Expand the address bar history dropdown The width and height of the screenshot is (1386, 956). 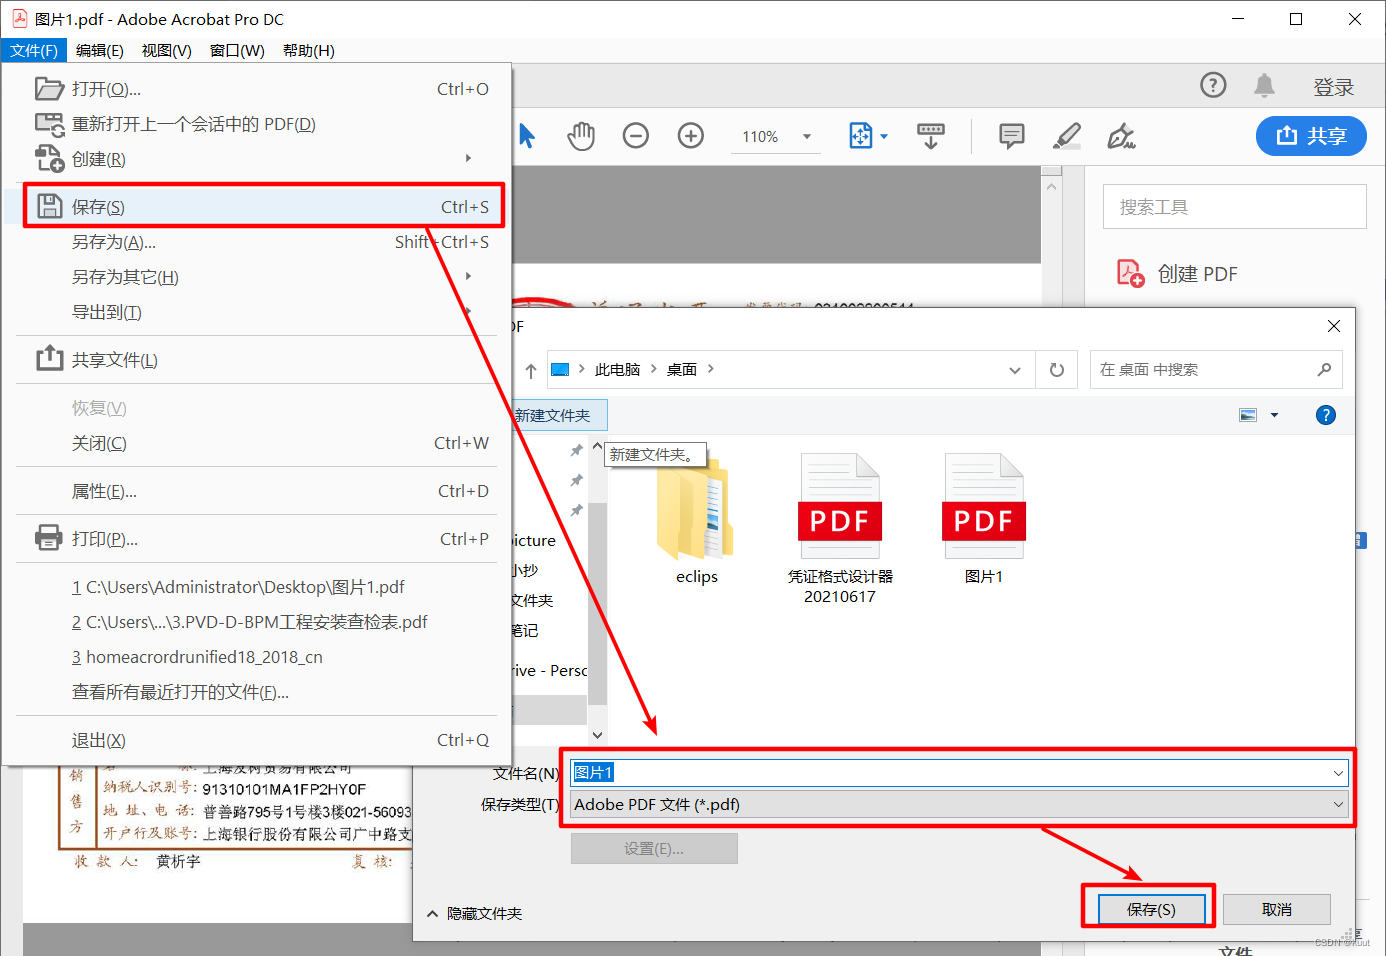point(1015,370)
